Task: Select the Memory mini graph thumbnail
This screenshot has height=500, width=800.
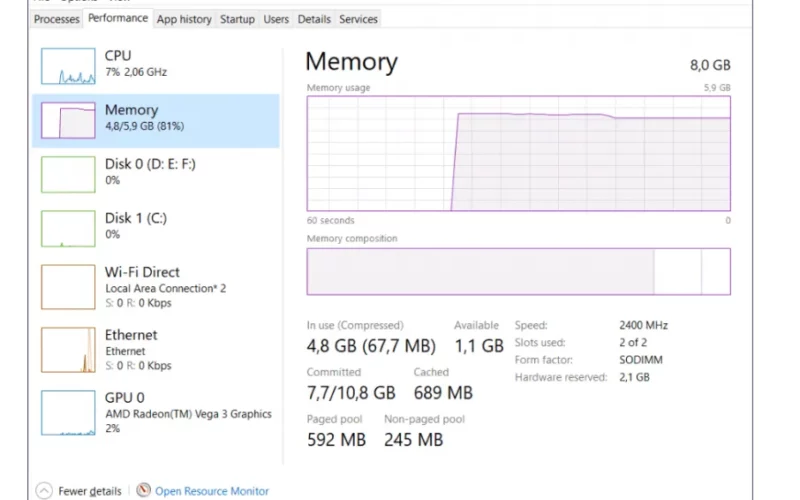Action: (x=68, y=120)
